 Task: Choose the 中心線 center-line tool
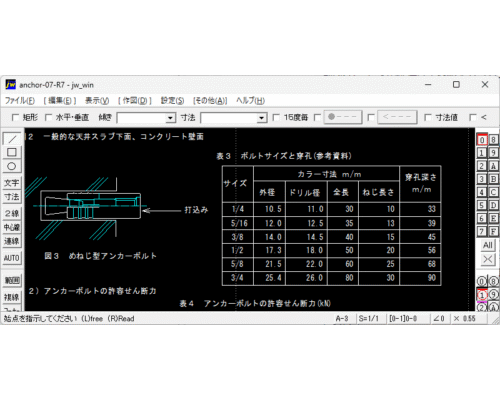click(12, 227)
